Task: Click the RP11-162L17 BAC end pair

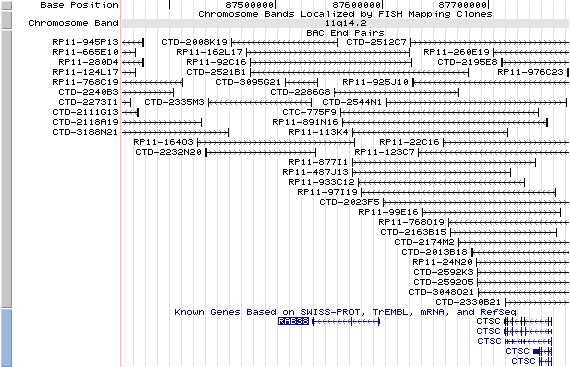Action: (x=209, y=52)
